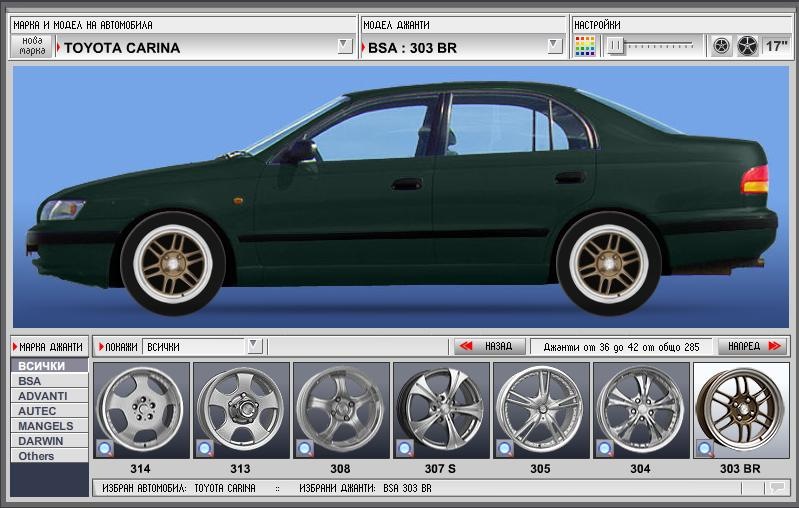Click the МАРКА ДЖАНТИ panel header
The image size is (799, 508).
[x=49, y=346]
